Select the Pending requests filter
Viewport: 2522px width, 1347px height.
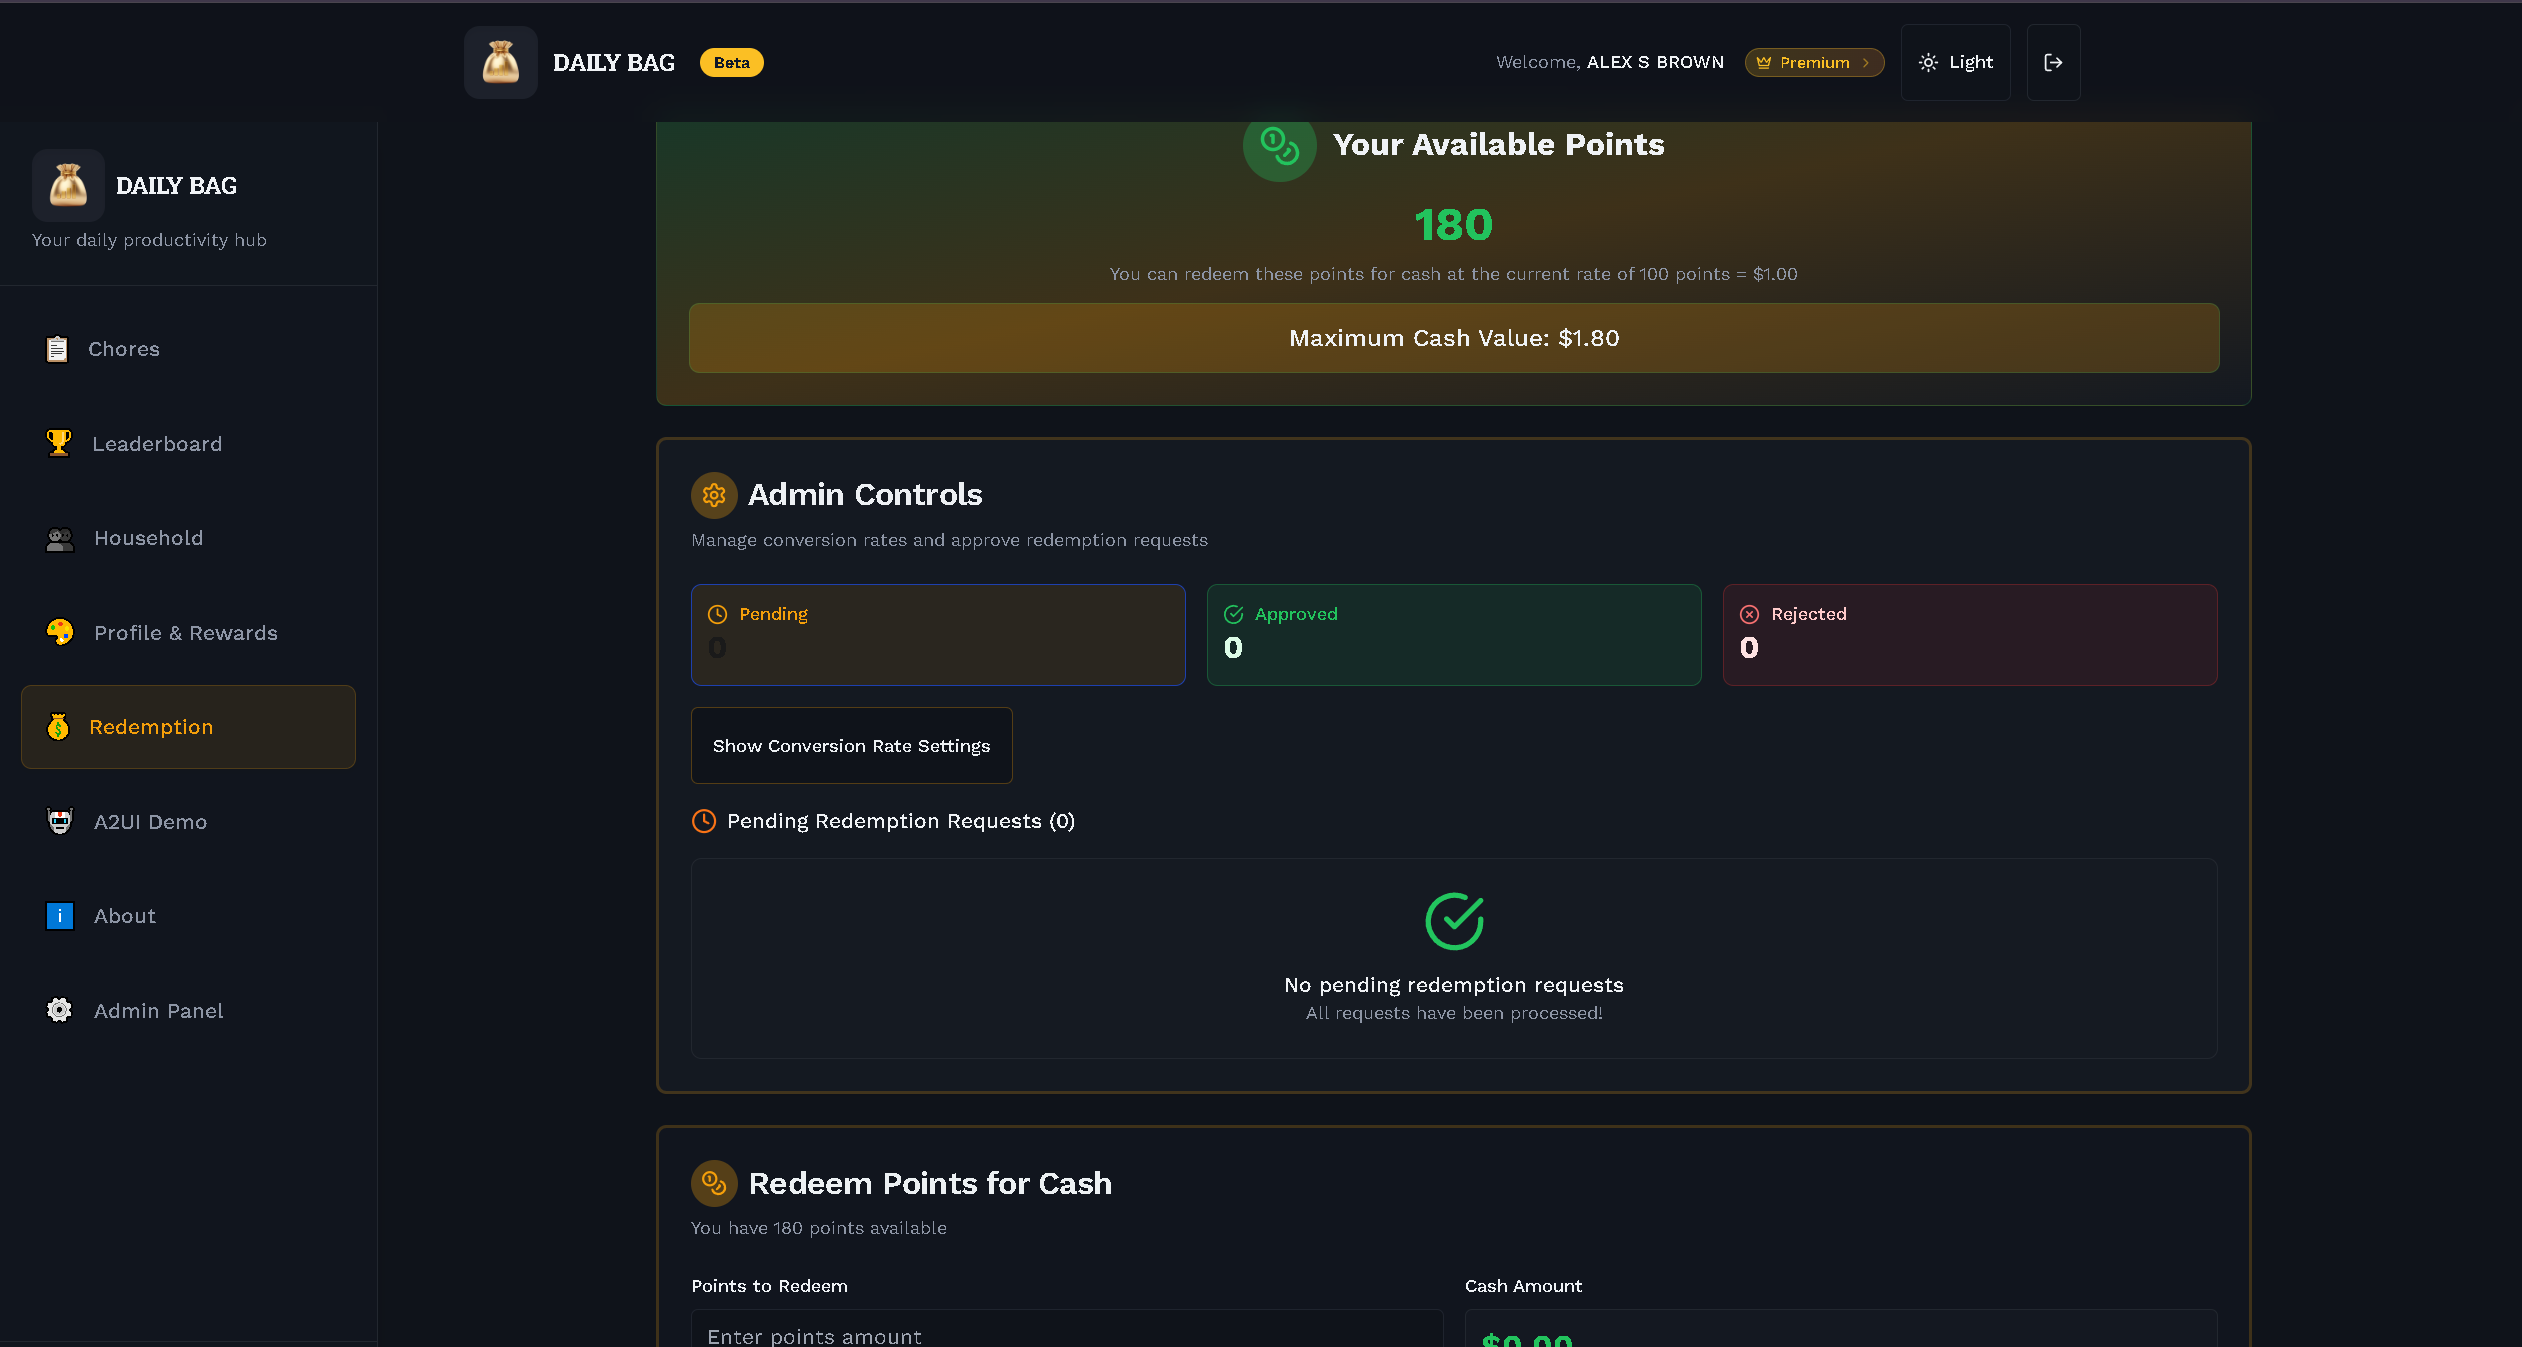click(937, 634)
